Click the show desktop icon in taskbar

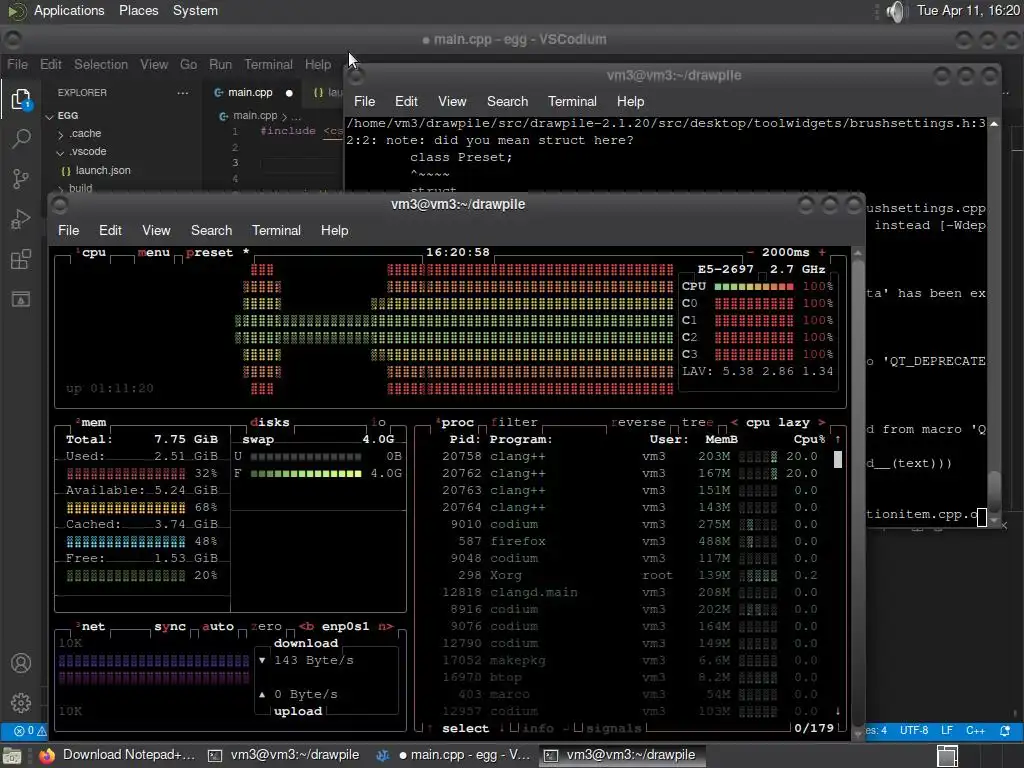(11, 756)
